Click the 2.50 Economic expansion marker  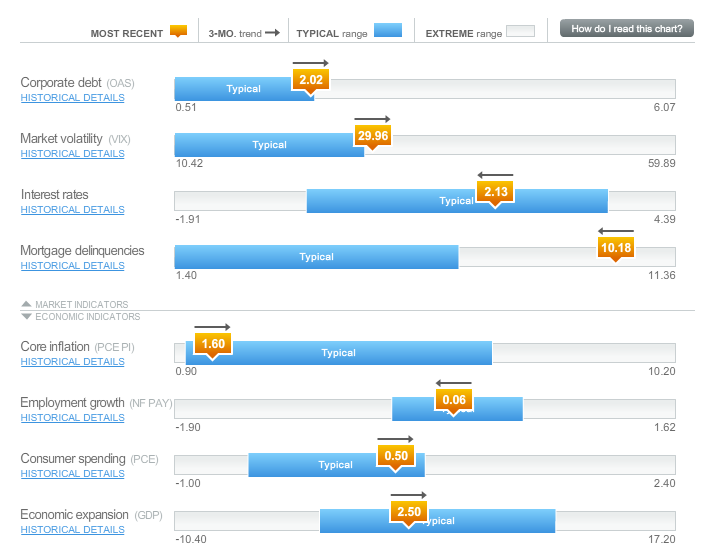click(408, 512)
